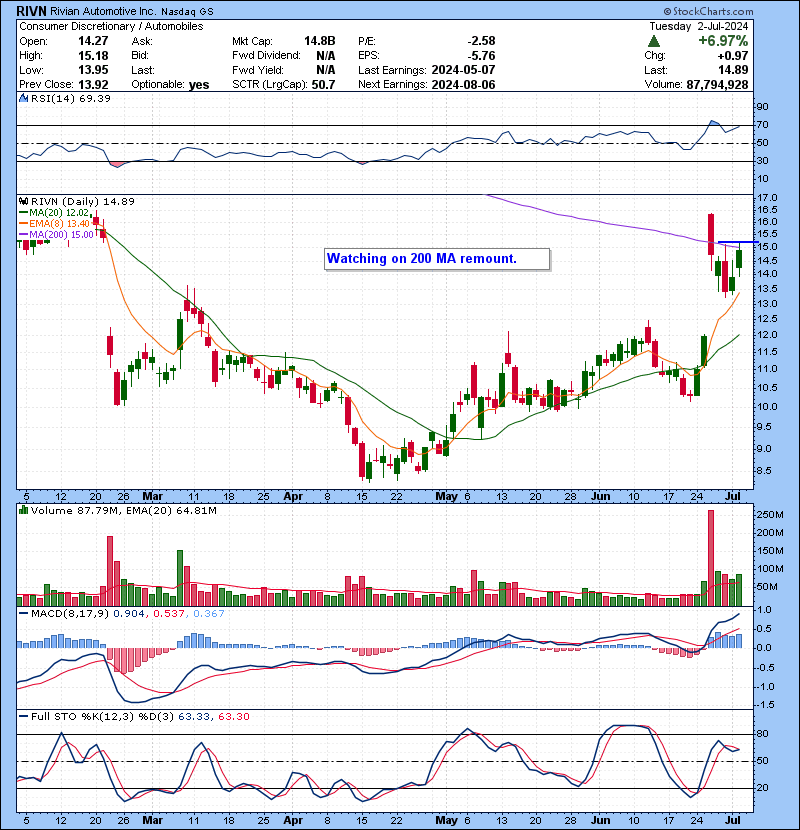Select the Mar label on the date axis
The image size is (800, 830).
click(x=152, y=496)
